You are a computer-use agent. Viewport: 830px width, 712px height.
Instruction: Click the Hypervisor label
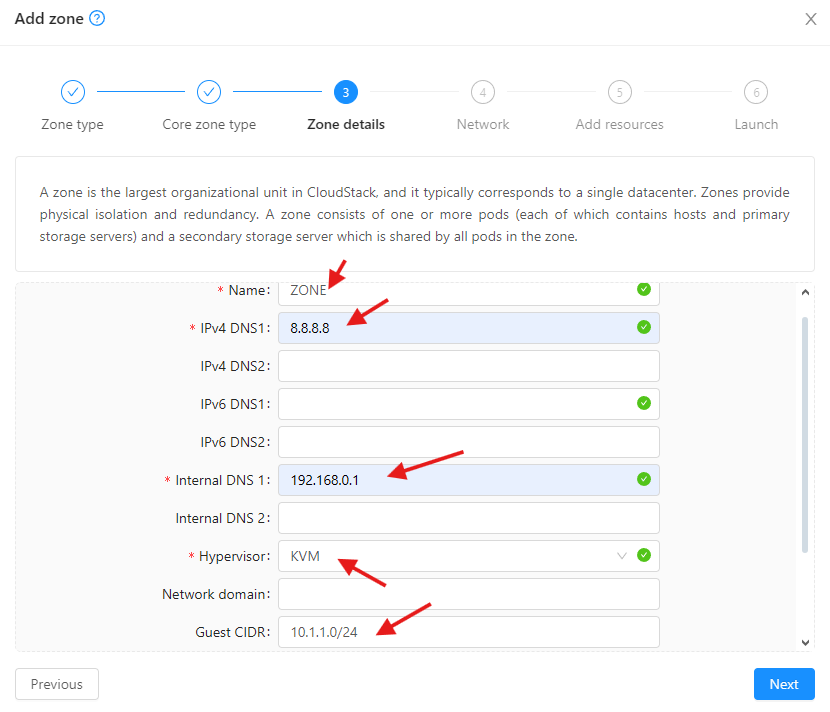[x=234, y=556]
